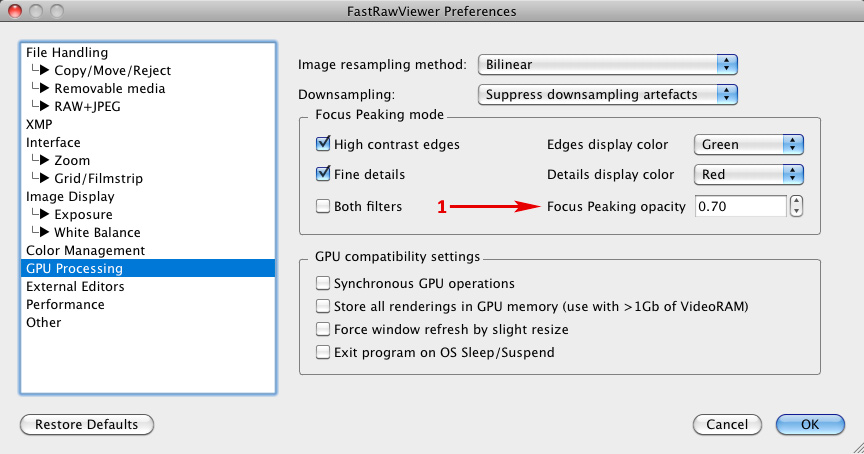The height and width of the screenshot is (454, 864).
Task: Open the Color Management section
Action: click(85, 251)
